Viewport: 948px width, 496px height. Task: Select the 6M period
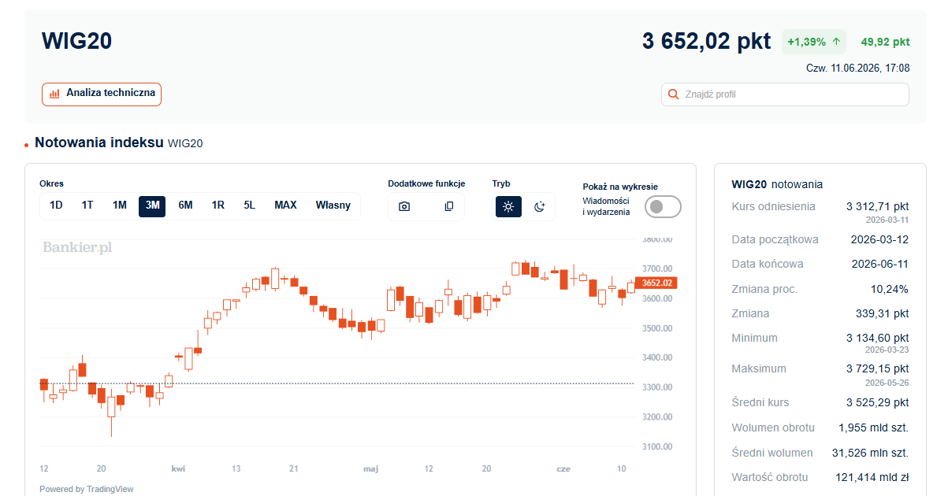(185, 205)
